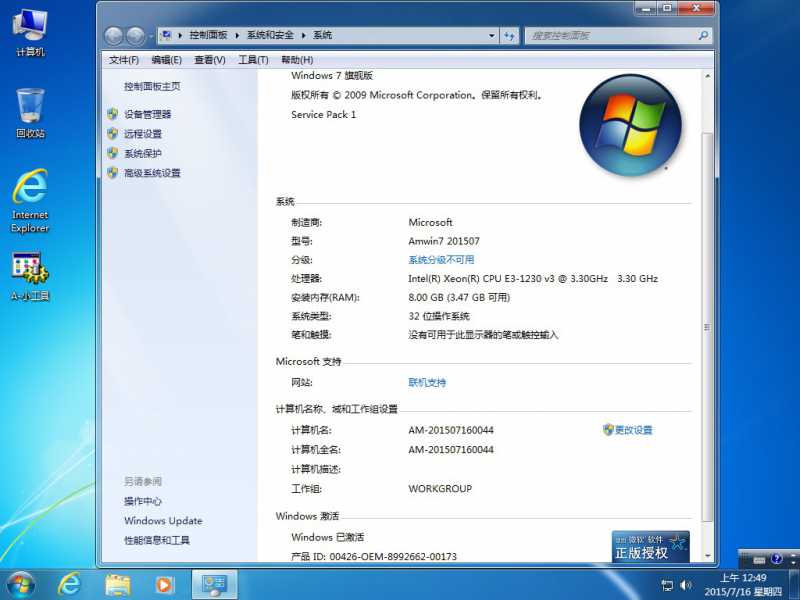The image size is (800, 600).
Task: Click the language bar help icon
Action: click(x=777, y=559)
